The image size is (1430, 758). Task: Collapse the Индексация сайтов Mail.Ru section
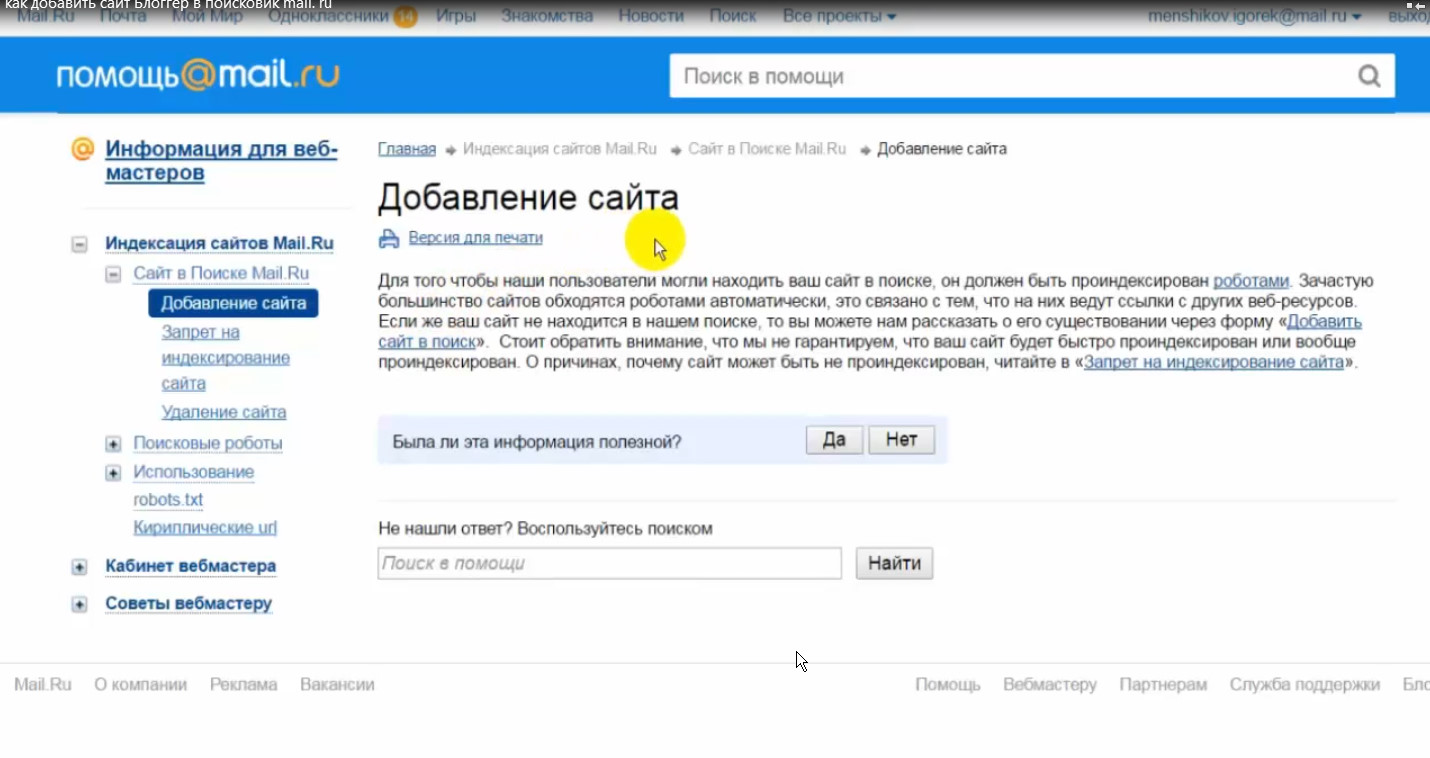coord(79,244)
